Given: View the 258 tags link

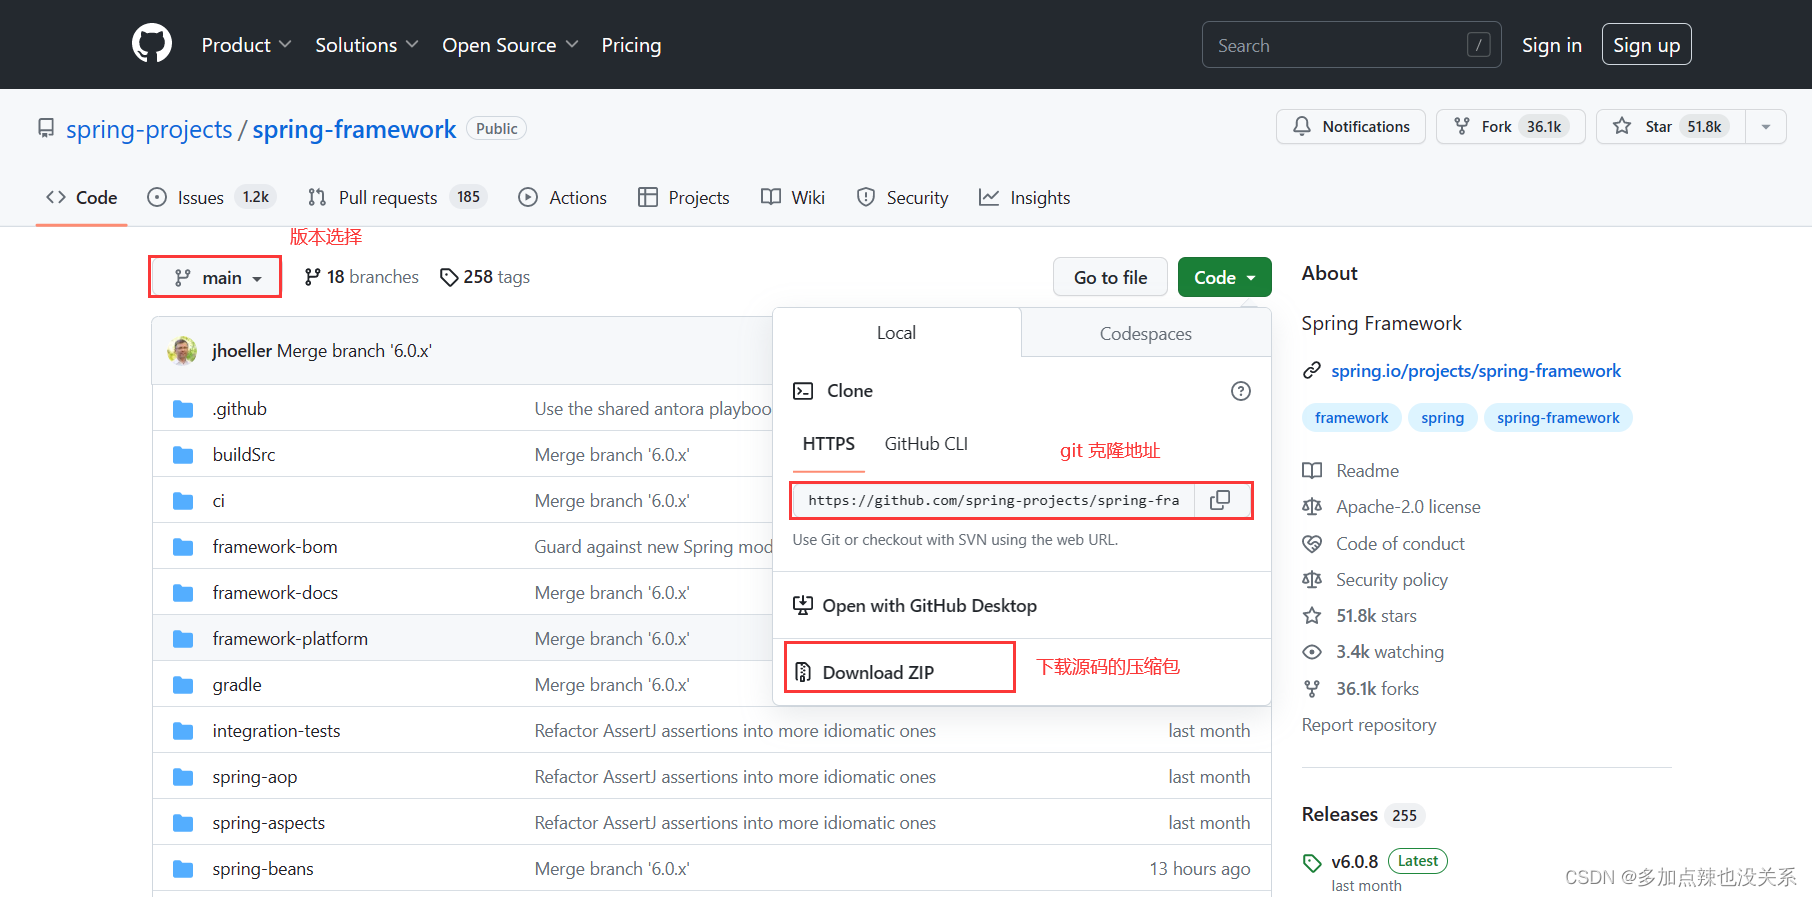Looking at the screenshot, I should pos(485,277).
